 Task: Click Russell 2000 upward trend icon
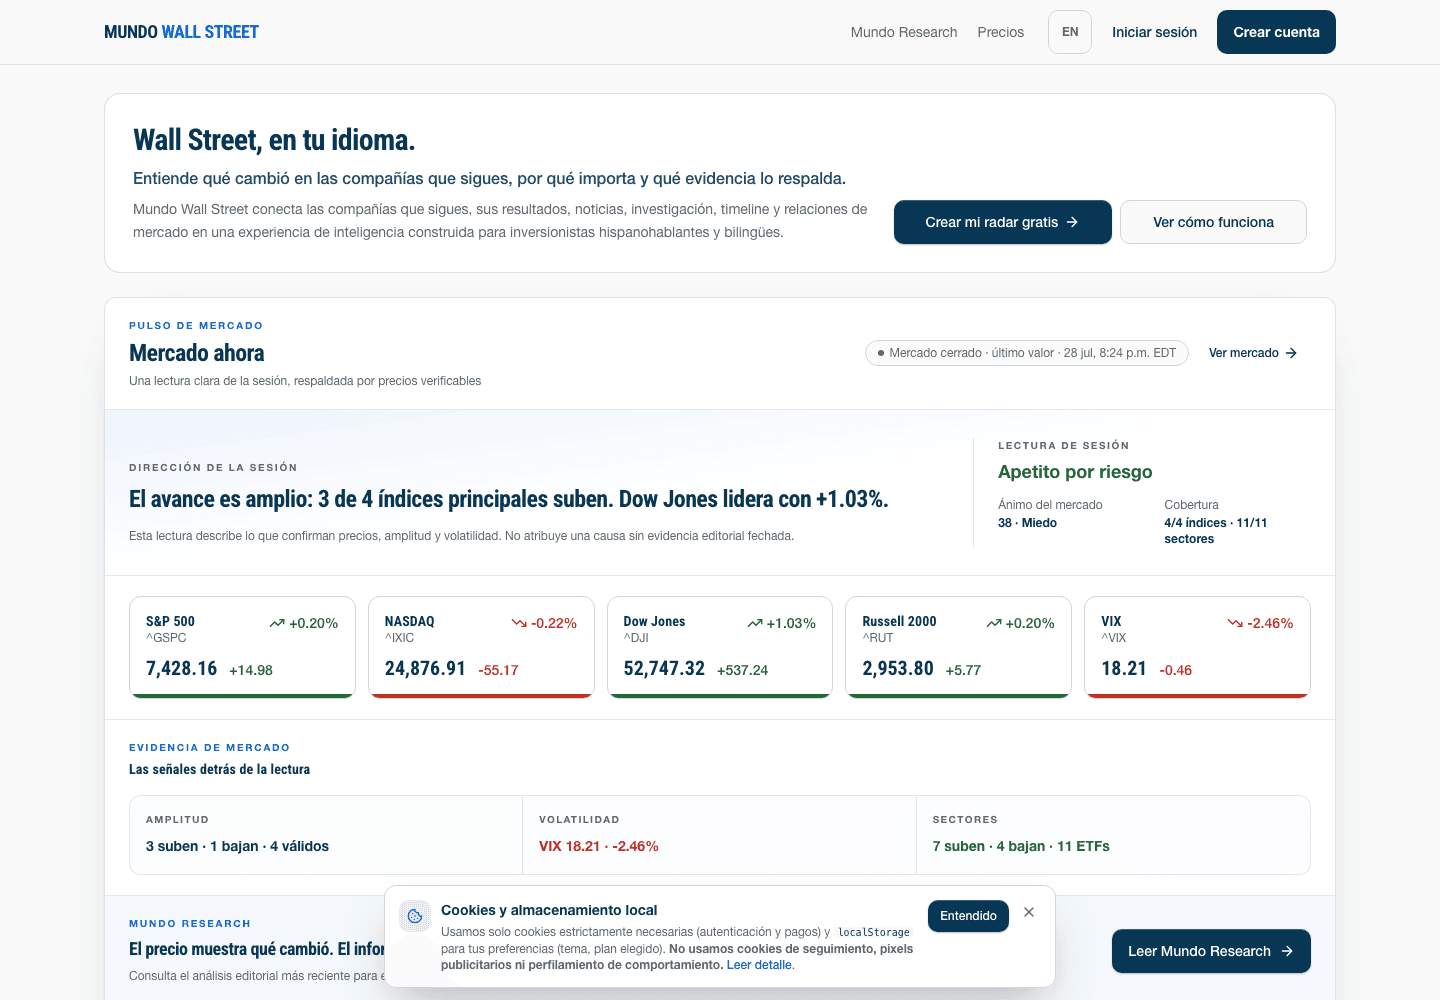click(x=994, y=623)
